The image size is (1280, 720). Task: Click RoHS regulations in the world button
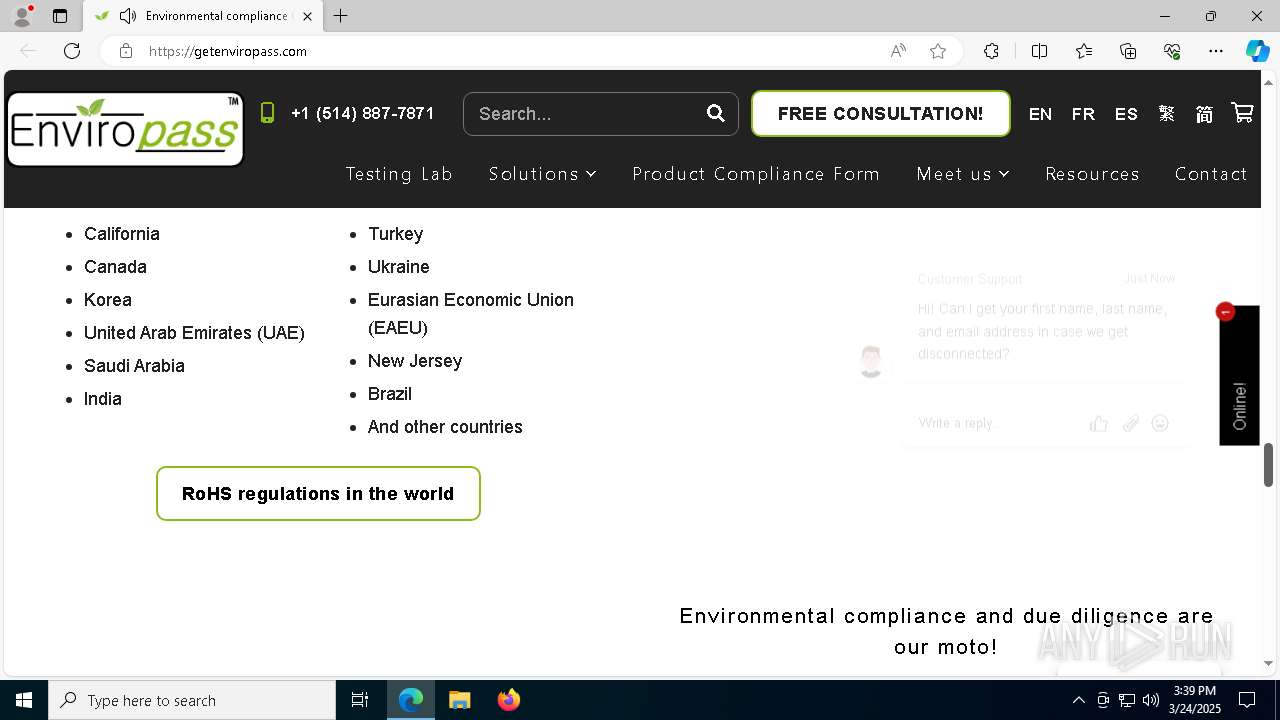point(318,493)
